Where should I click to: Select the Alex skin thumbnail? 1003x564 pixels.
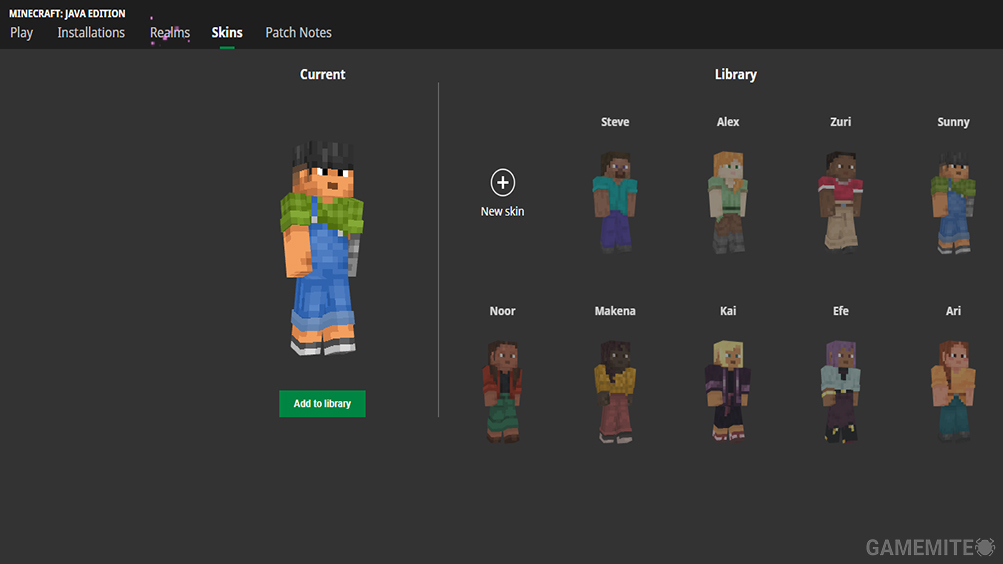[728, 201]
